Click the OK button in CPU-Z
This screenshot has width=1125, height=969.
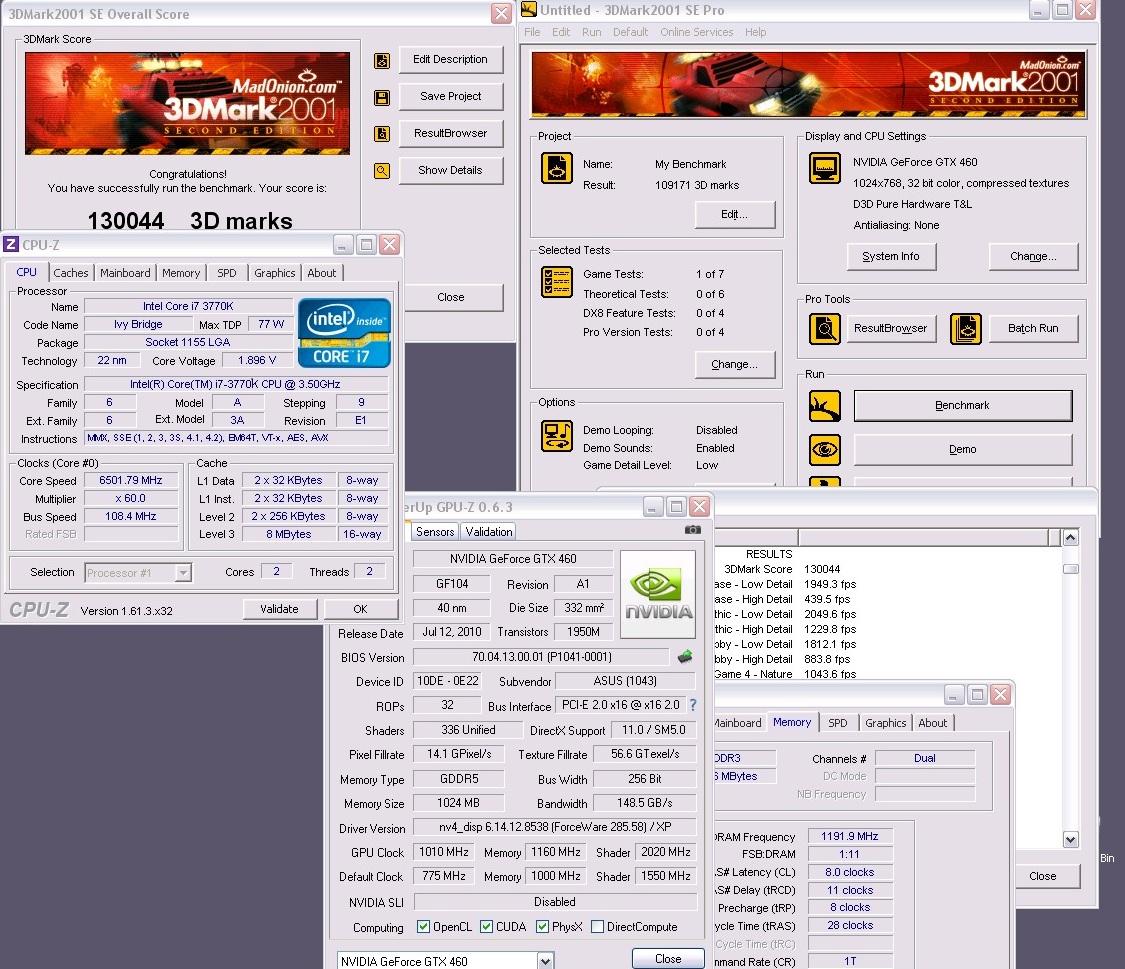tap(360, 609)
